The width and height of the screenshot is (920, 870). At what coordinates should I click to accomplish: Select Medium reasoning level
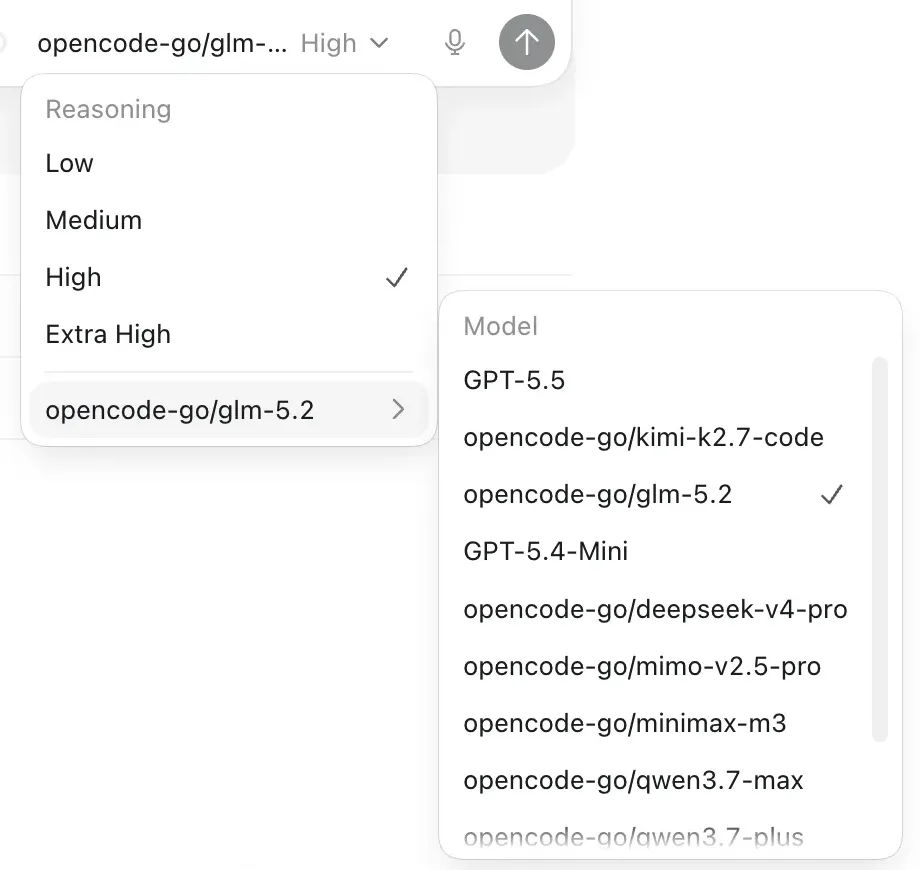(229, 220)
